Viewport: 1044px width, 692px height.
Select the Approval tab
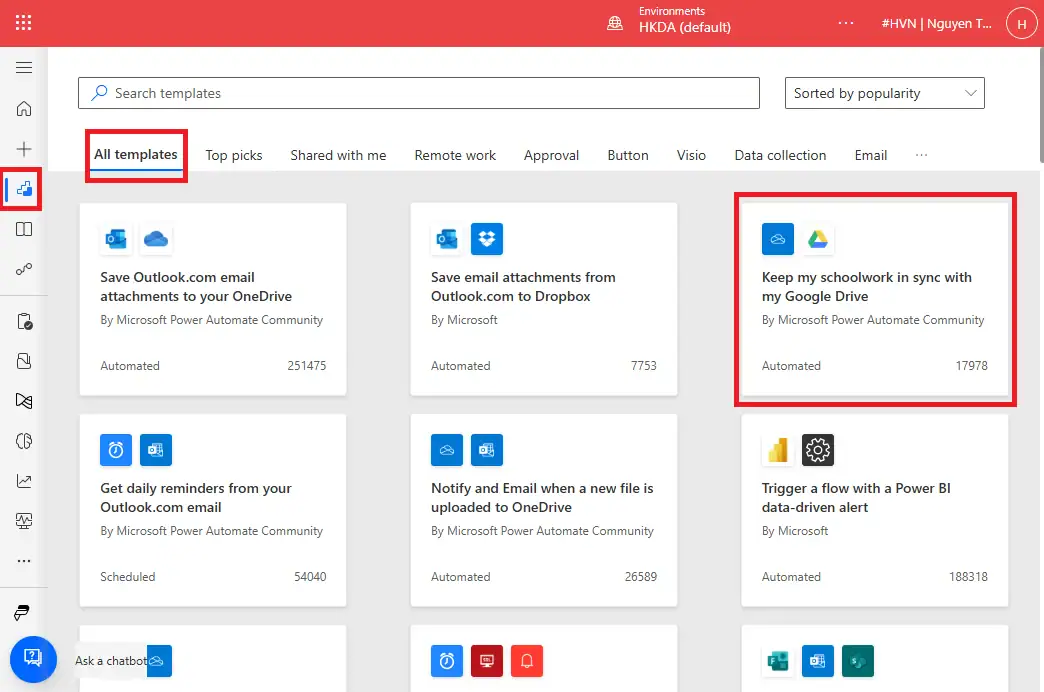click(551, 155)
